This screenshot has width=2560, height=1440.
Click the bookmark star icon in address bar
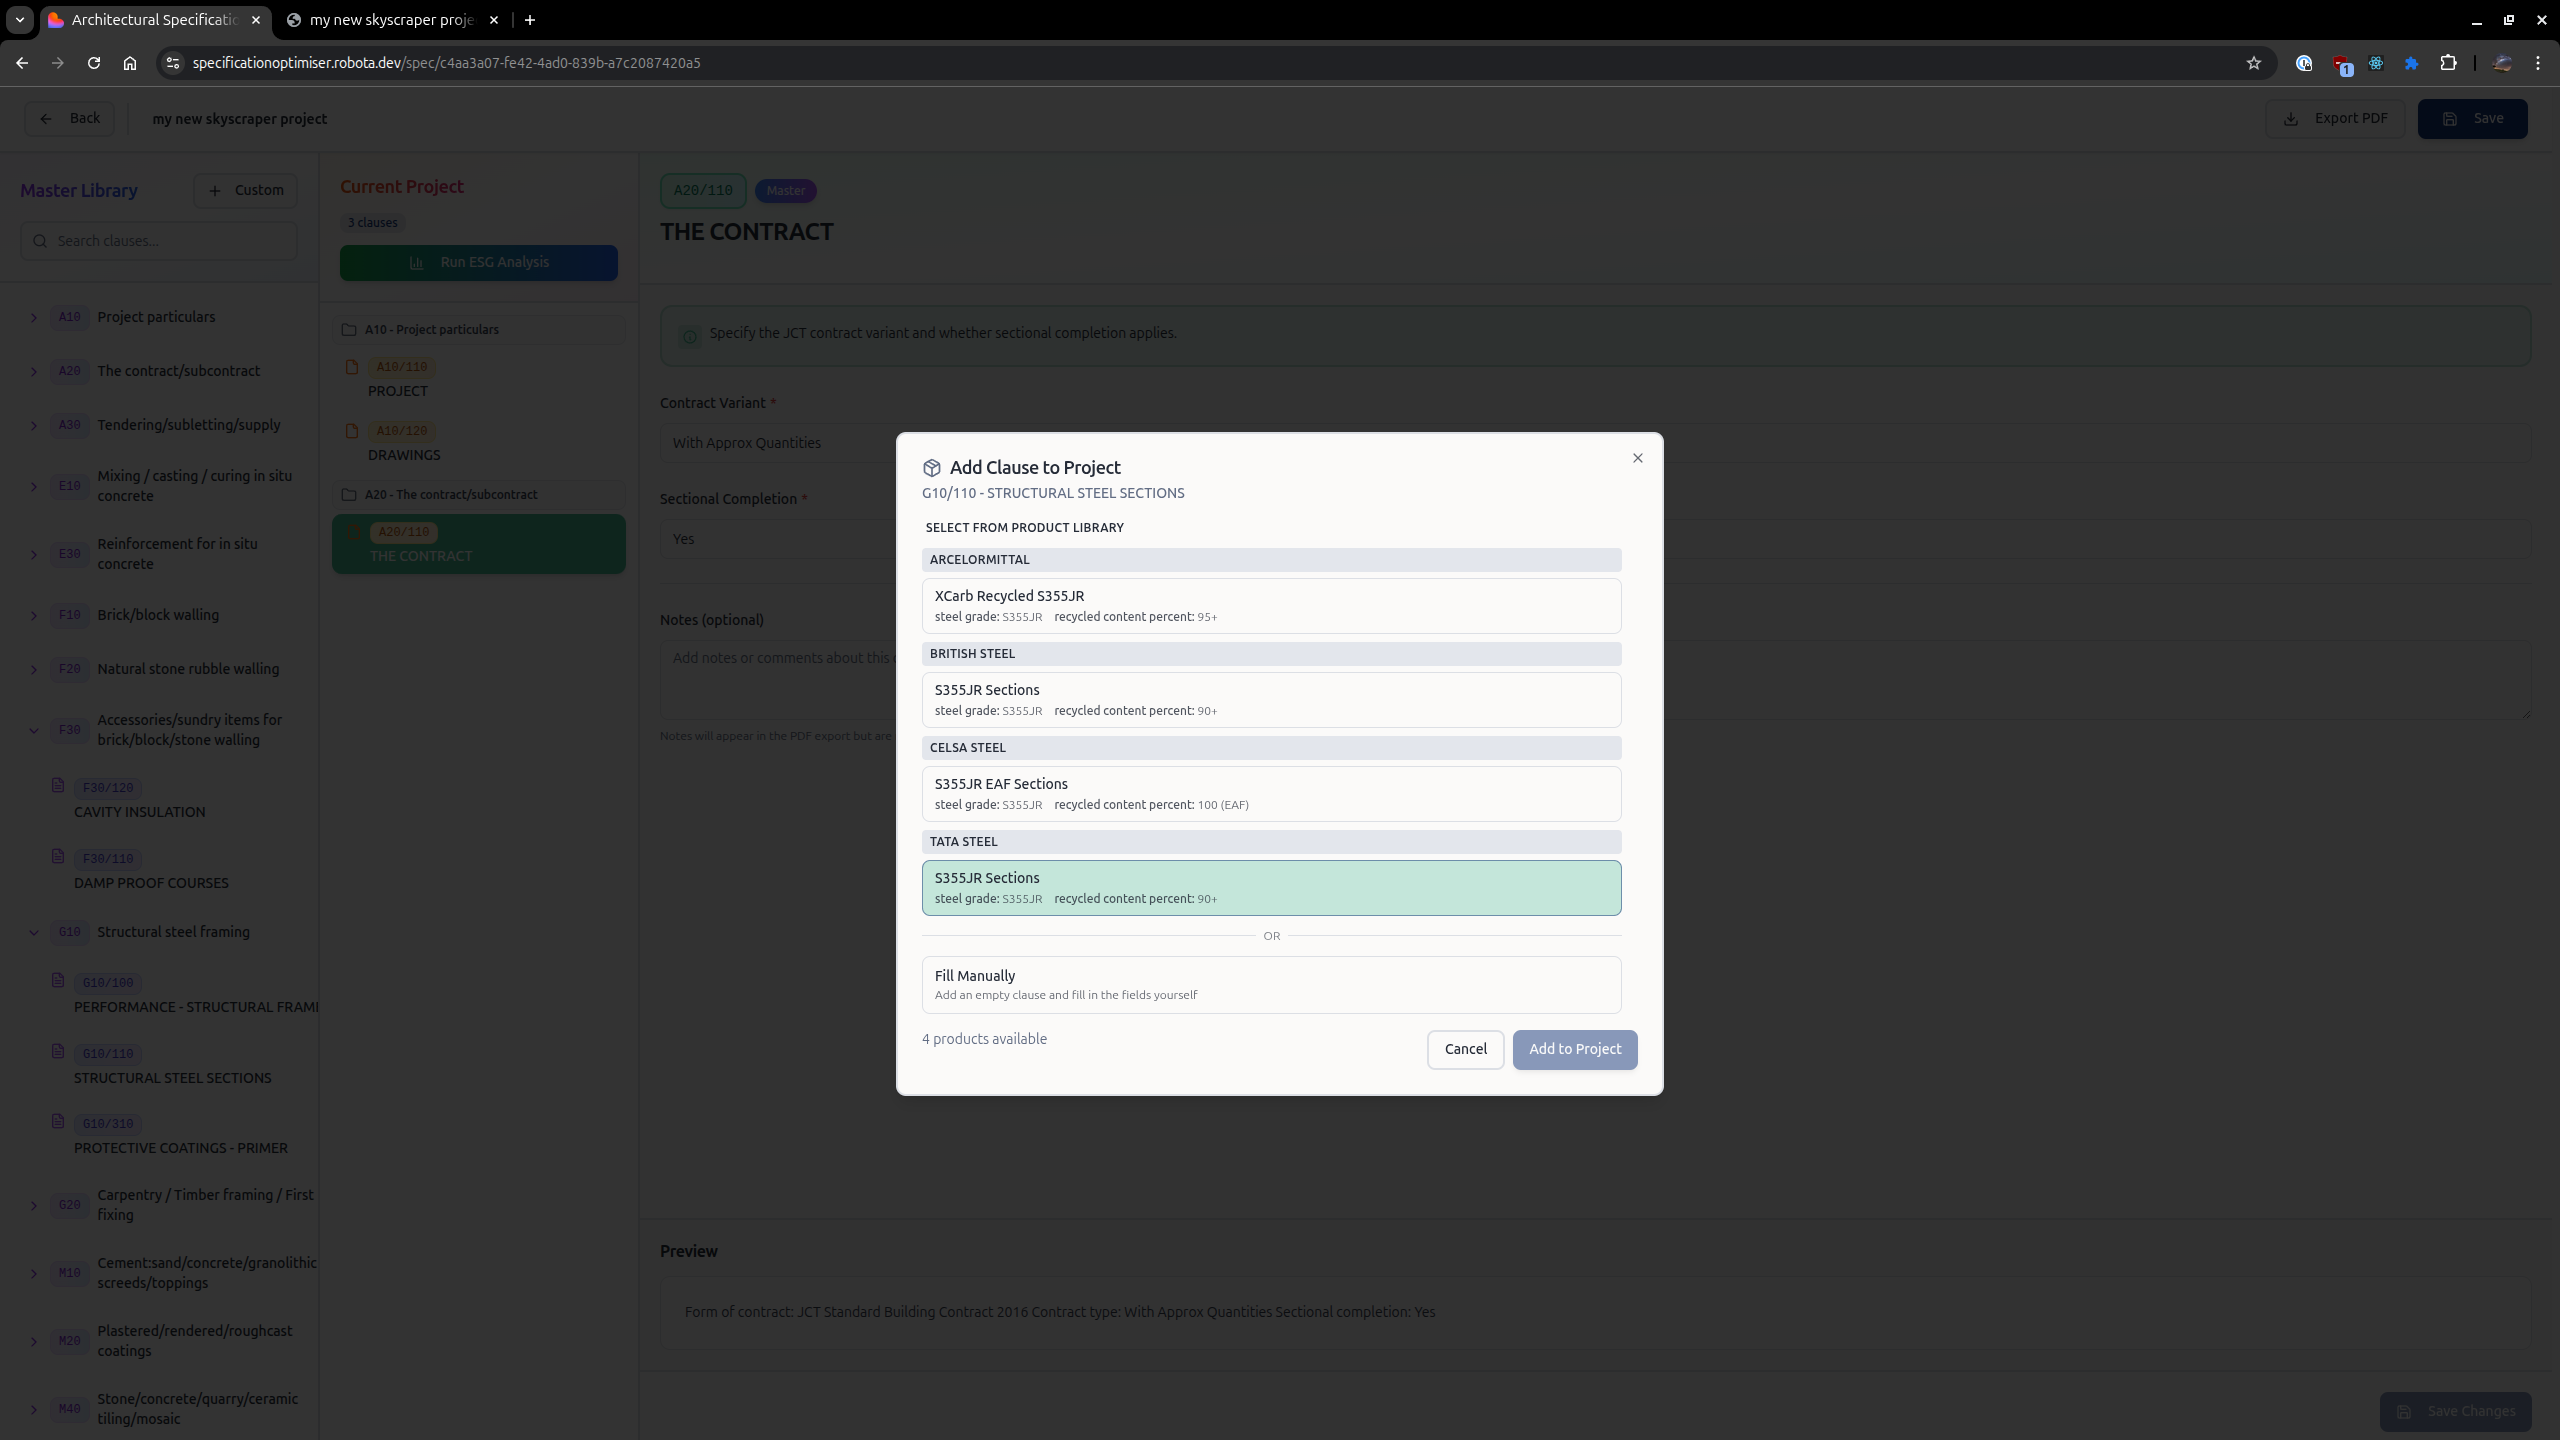[2253, 63]
